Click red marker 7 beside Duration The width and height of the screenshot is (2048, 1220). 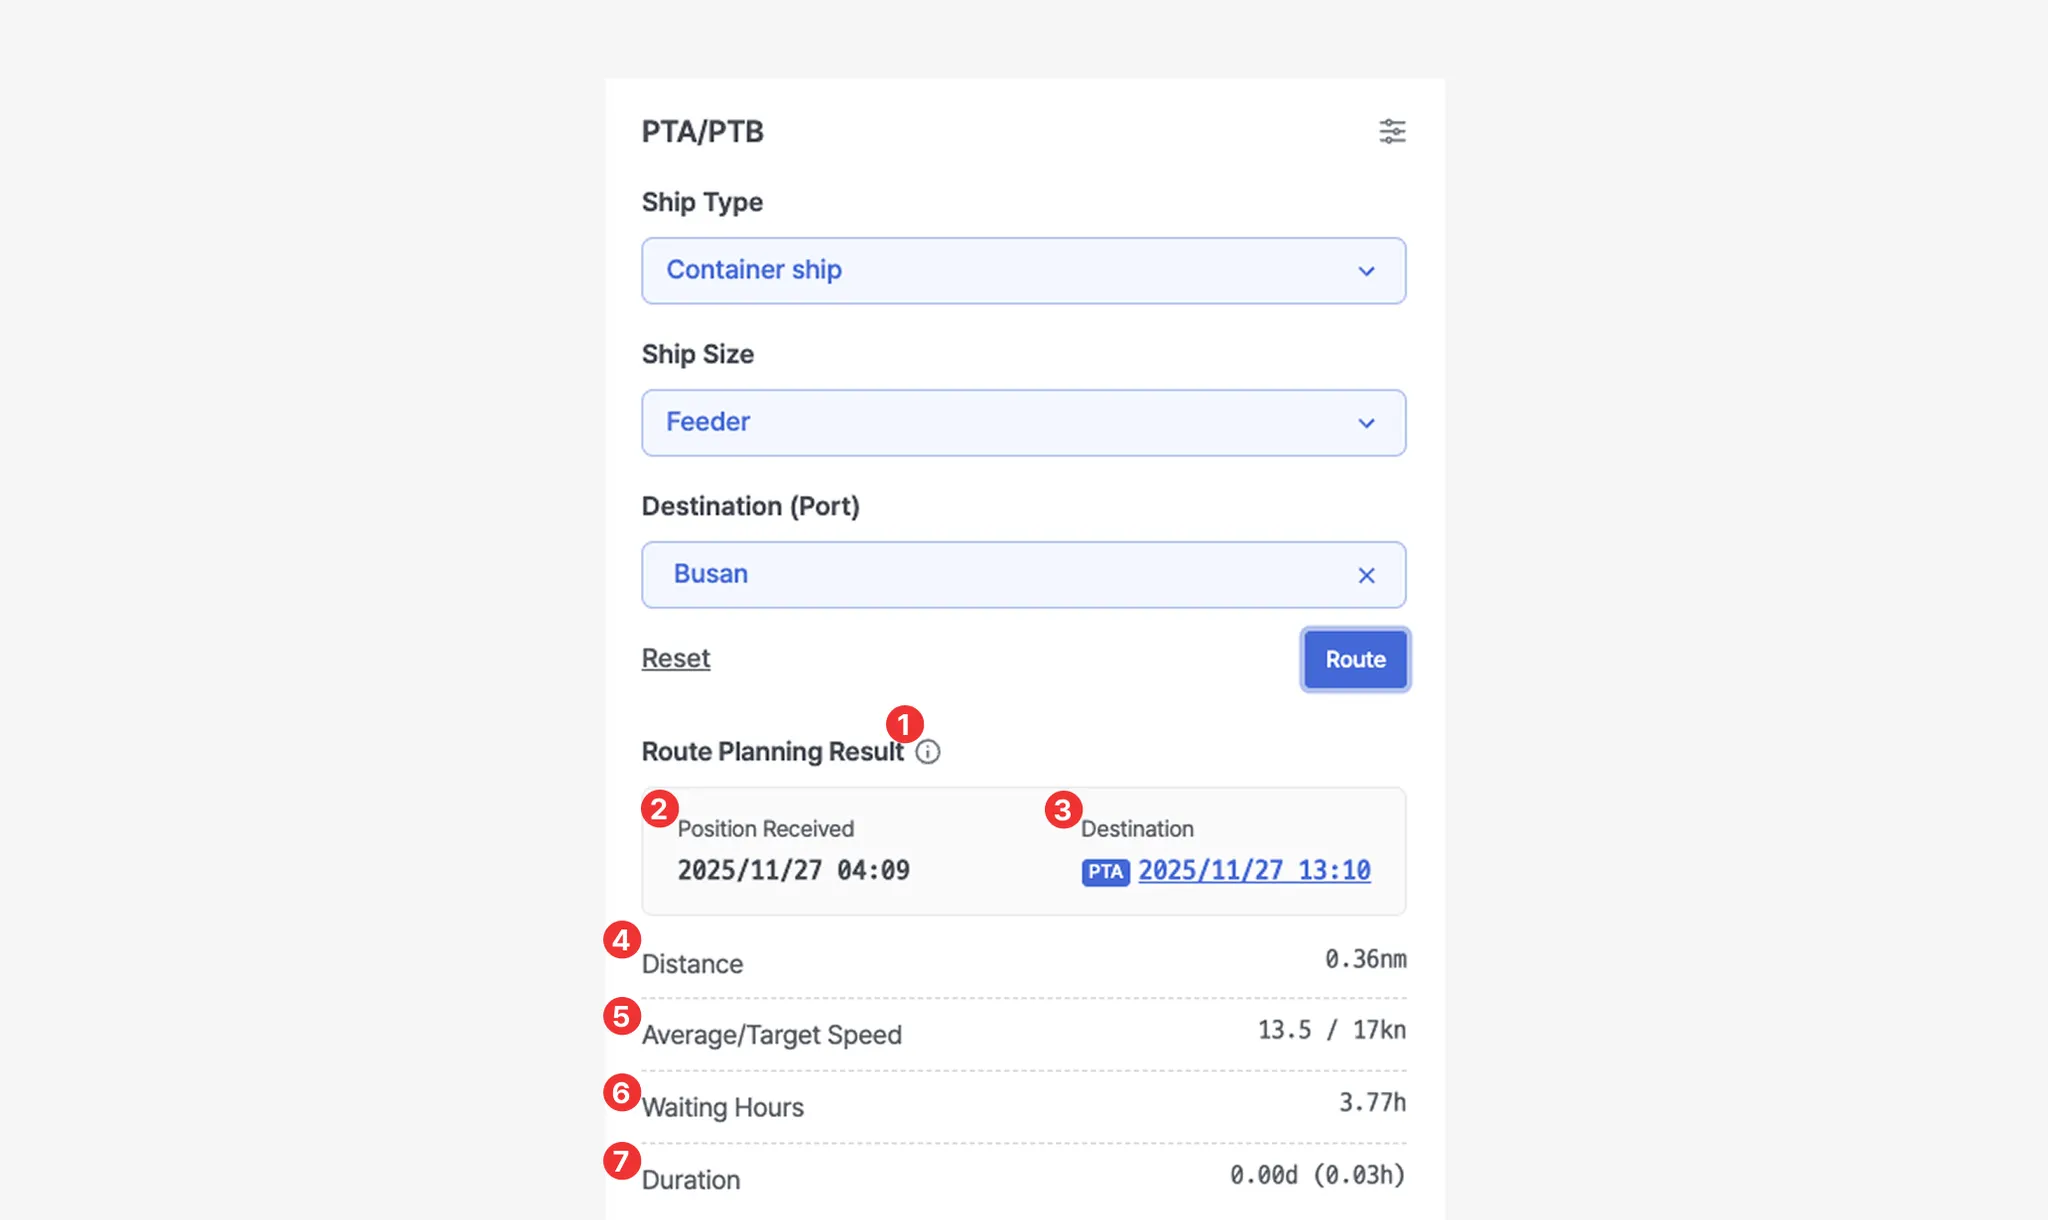[621, 1161]
